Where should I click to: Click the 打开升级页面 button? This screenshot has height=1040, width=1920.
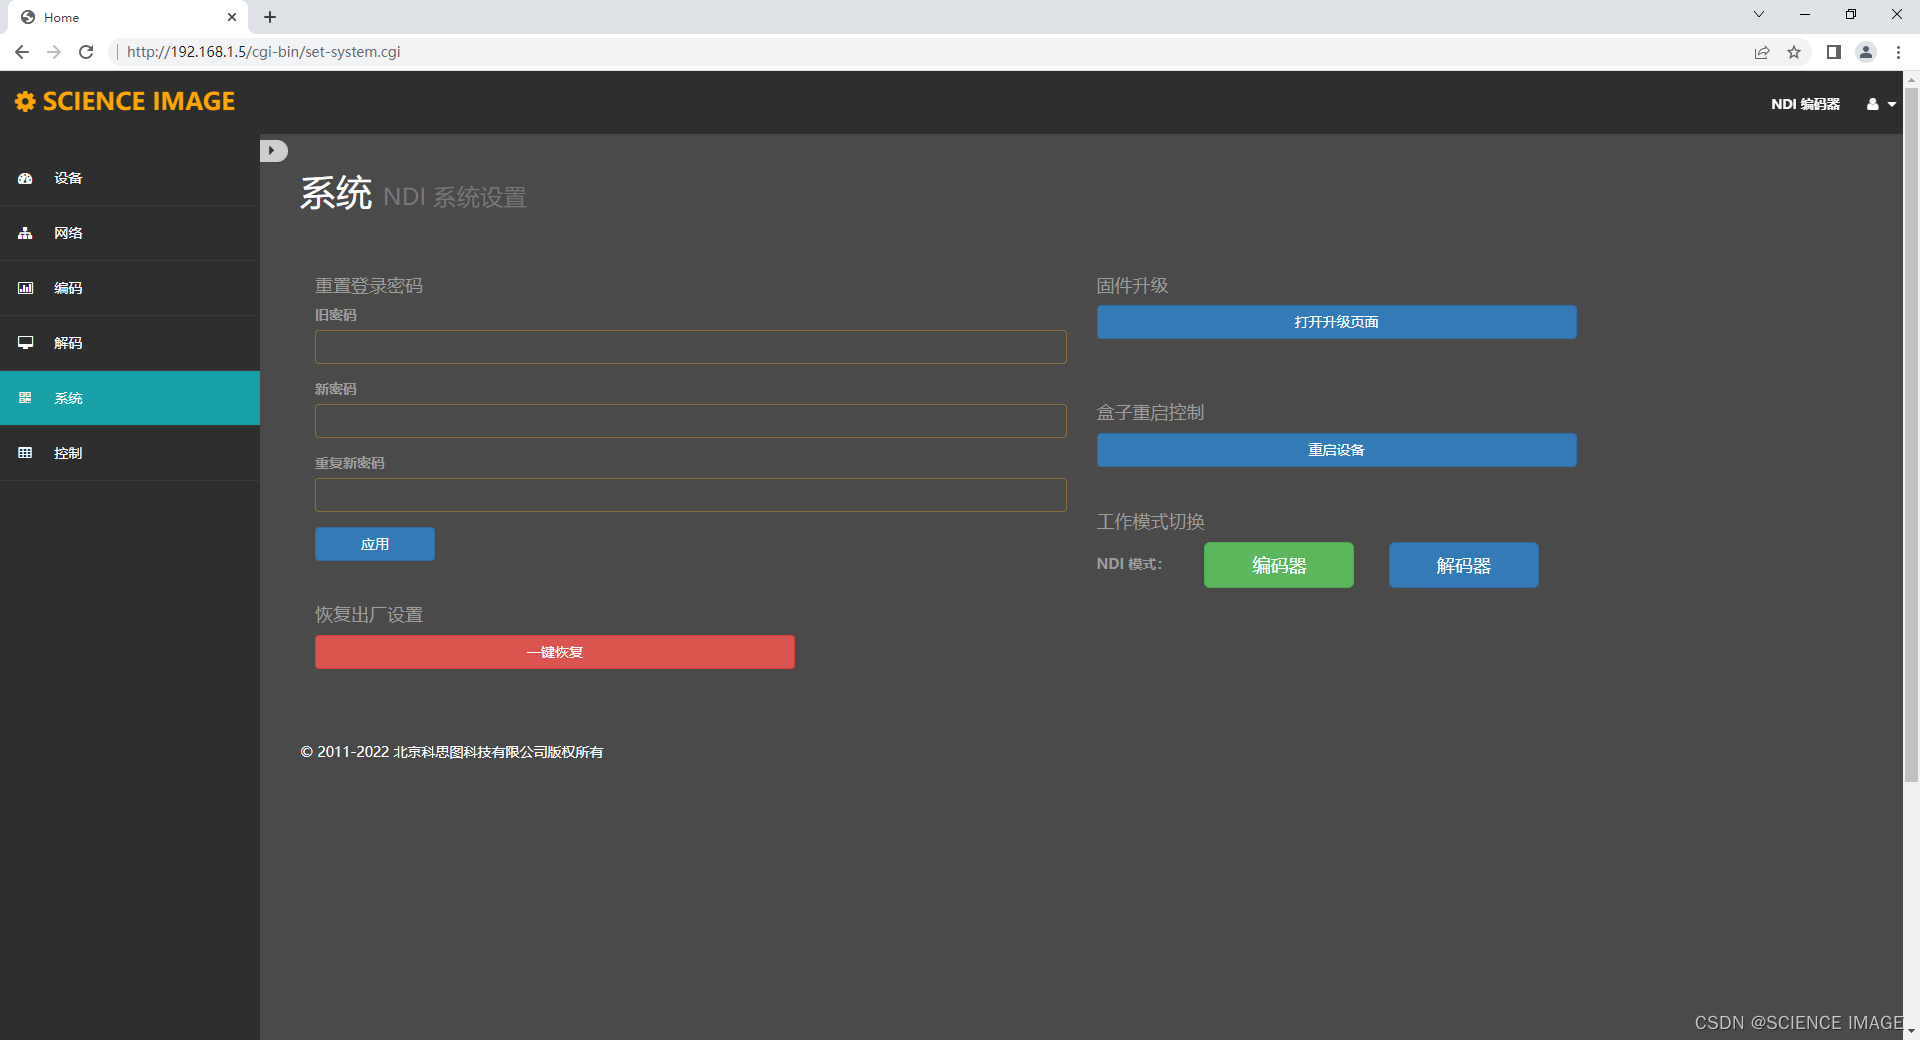[x=1337, y=322]
